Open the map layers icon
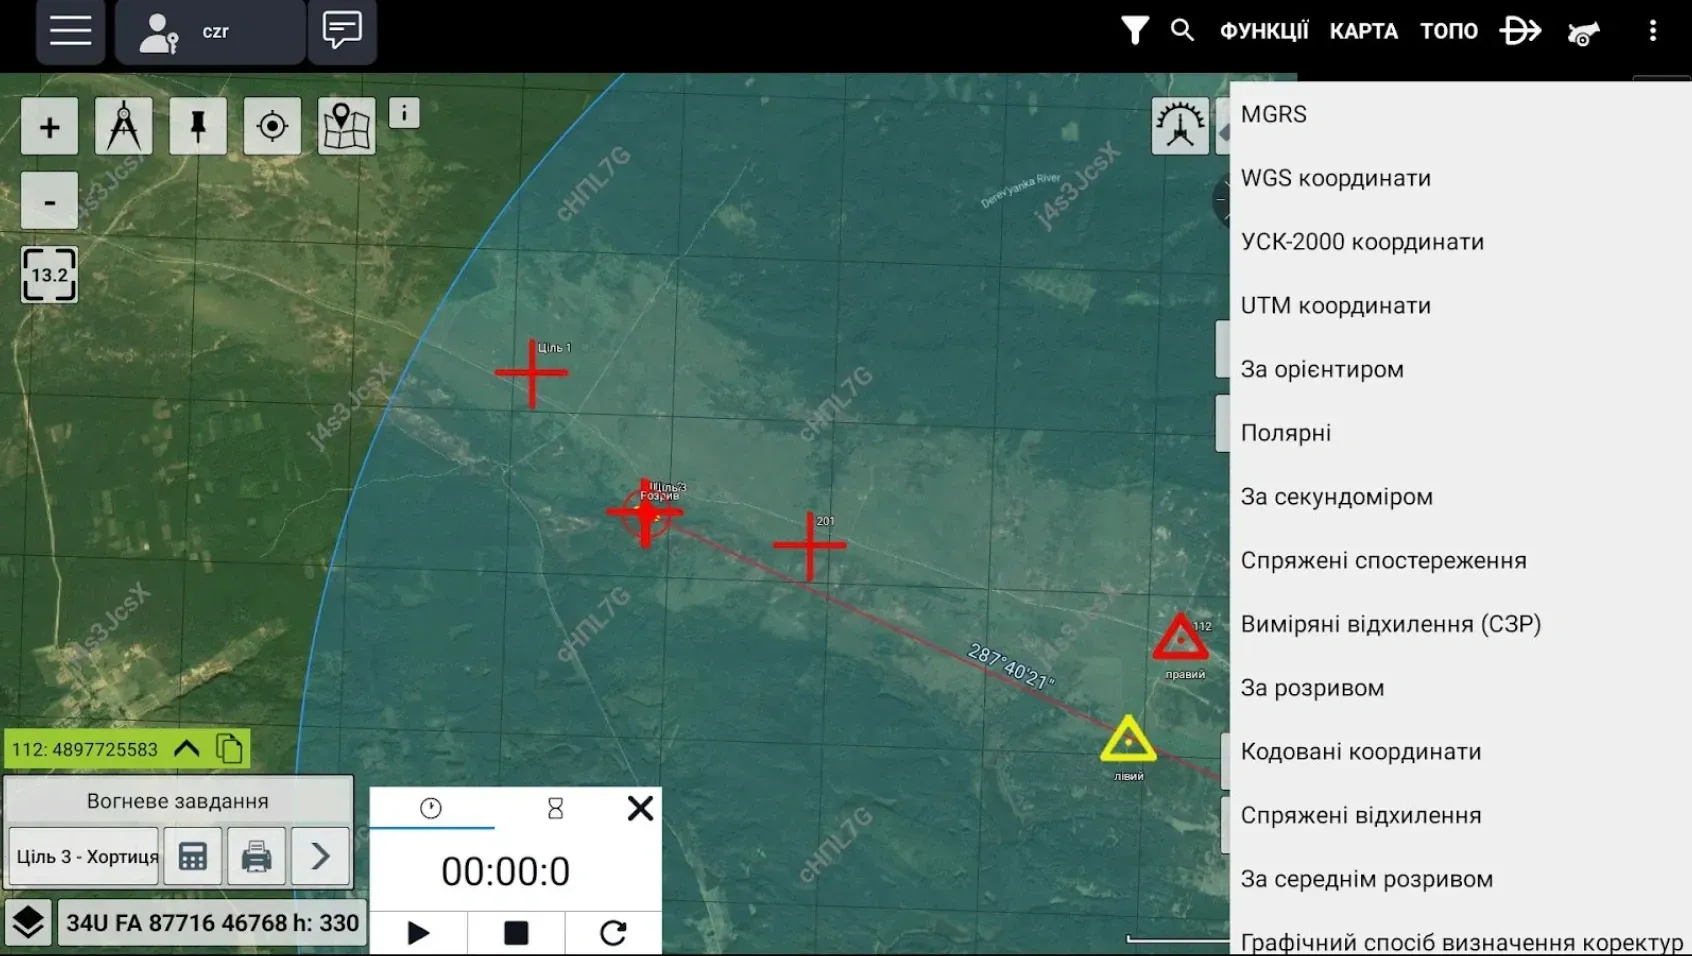Viewport: 1692px width, 956px height. (28, 922)
